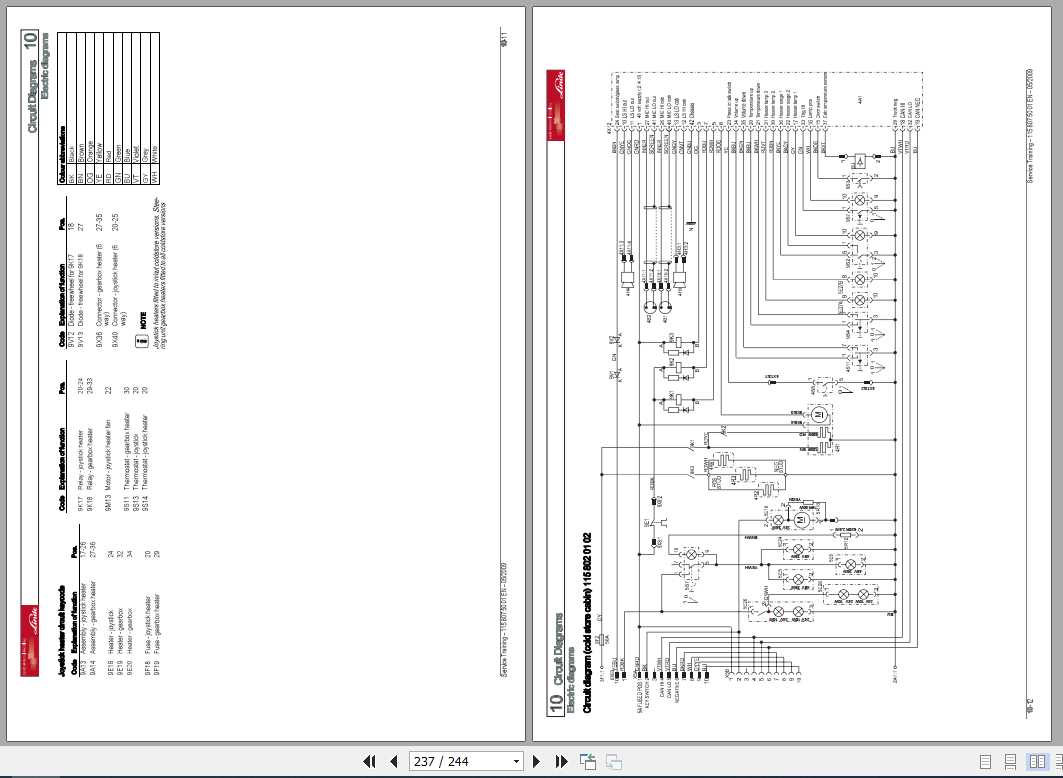Click the 'Service Training' footer on right page
The width and height of the screenshot is (1063, 778).
point(1030,125)
